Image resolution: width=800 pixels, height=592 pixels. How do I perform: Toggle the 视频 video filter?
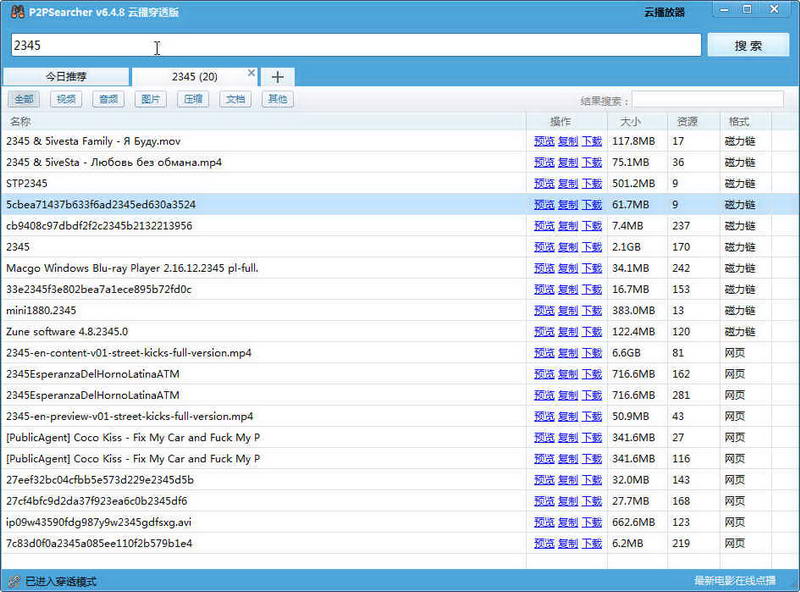[66, 99]
